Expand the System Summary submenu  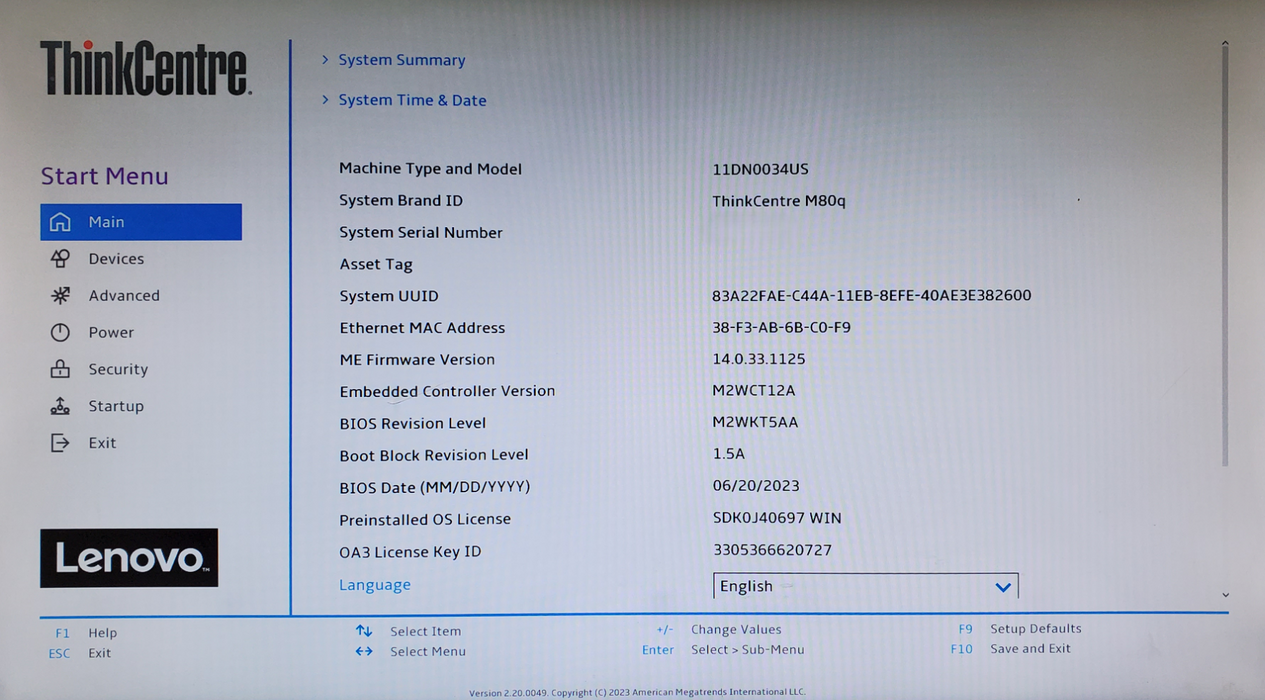tap(402, 60)
